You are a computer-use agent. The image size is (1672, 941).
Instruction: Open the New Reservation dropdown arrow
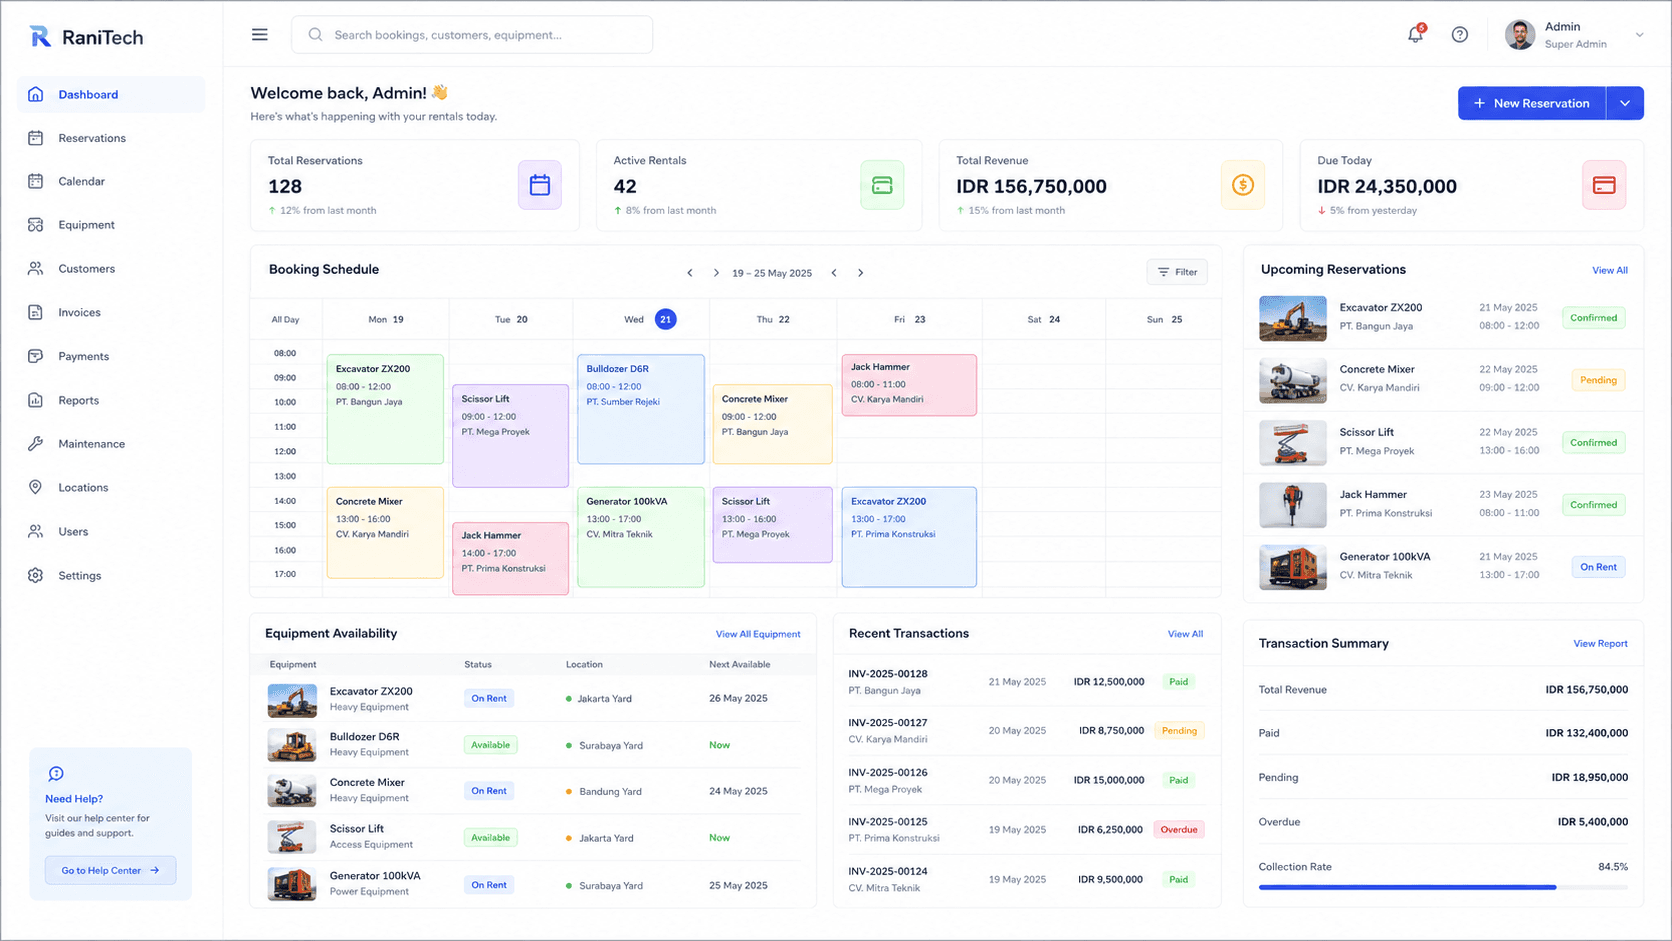1625,103
